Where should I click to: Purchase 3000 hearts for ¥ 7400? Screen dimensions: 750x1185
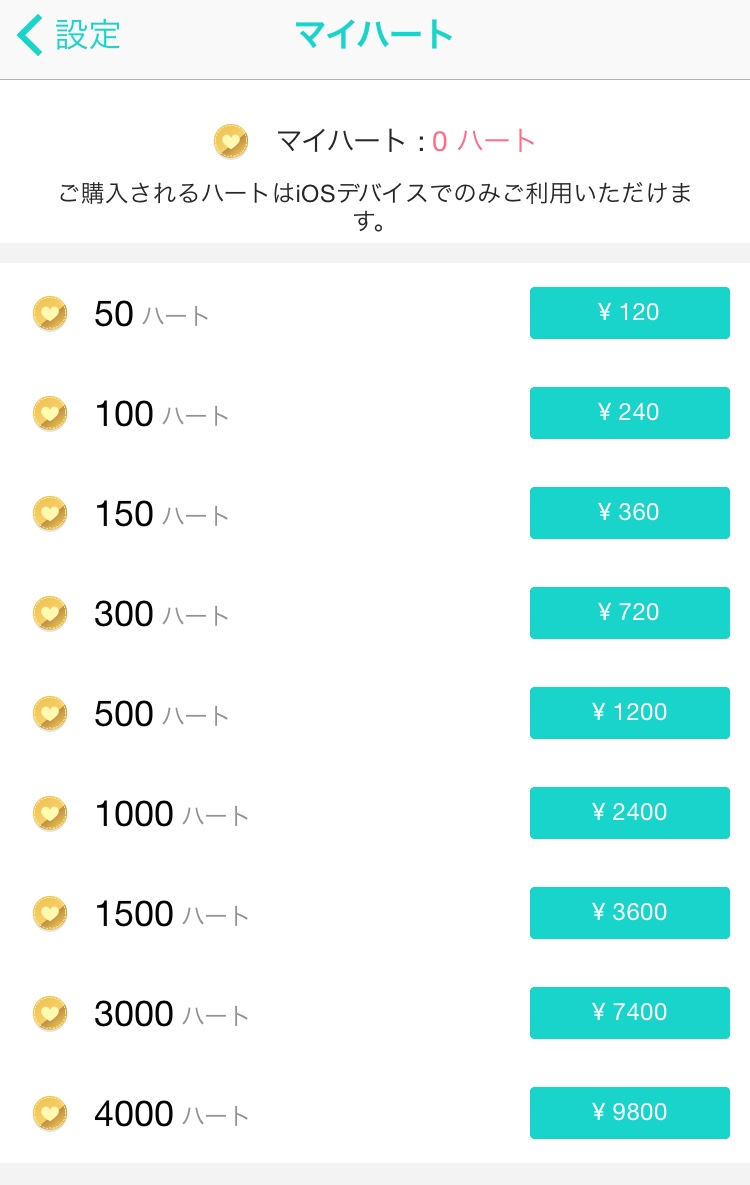[629, 1013]
